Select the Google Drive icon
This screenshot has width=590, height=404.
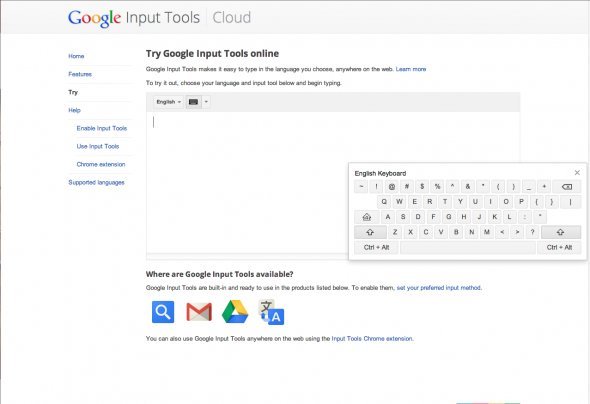tap(235, 312)
